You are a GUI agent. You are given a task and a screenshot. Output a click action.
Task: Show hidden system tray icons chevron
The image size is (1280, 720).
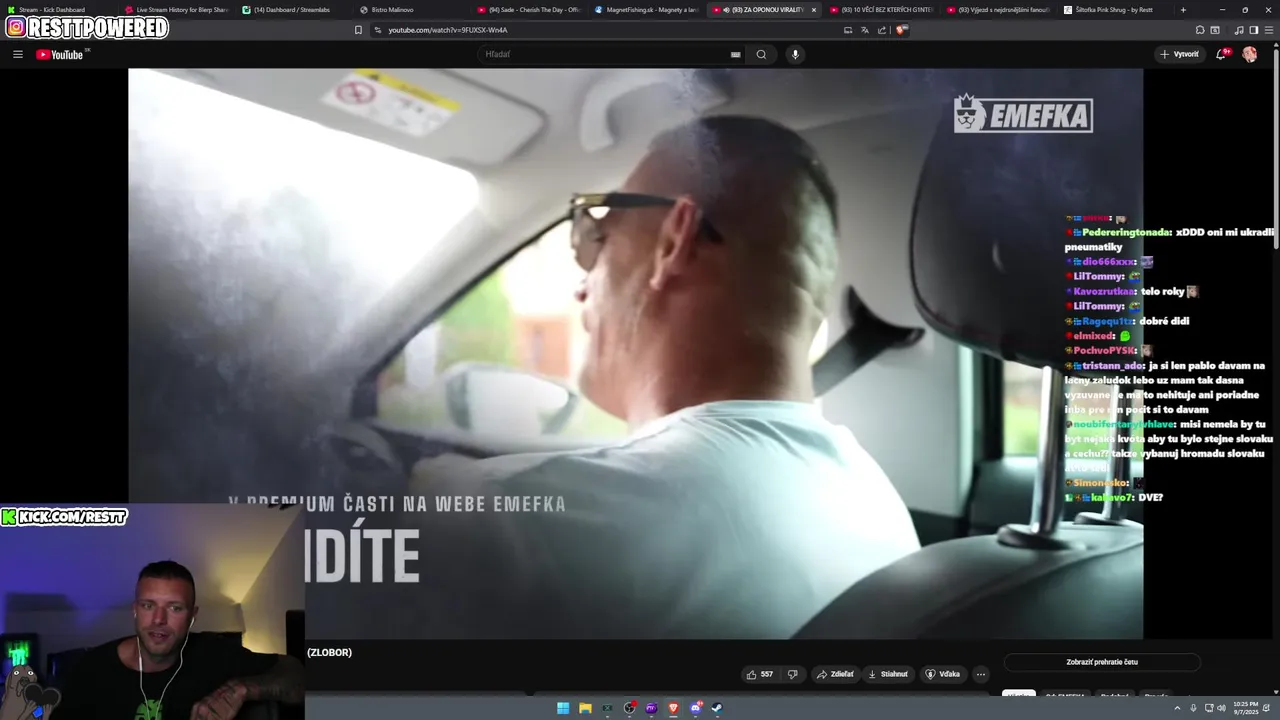pos(1178,708)
